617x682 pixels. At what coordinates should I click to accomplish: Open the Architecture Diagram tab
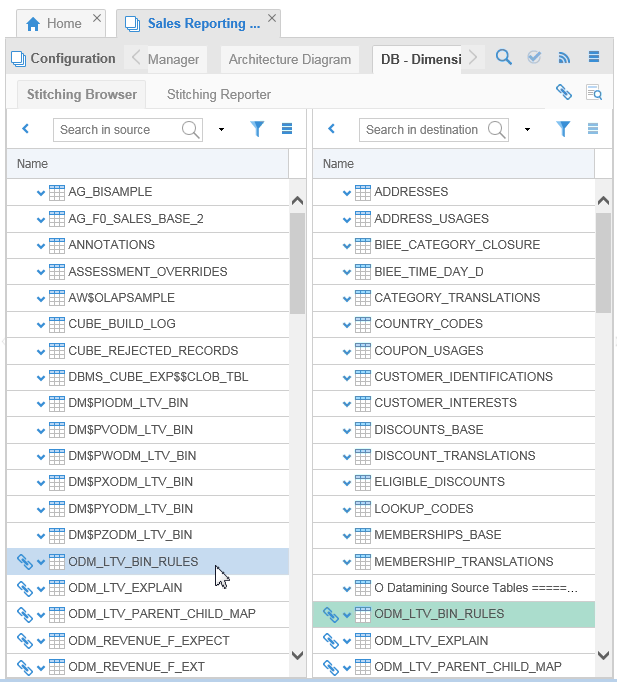click(x=290, y=59)
